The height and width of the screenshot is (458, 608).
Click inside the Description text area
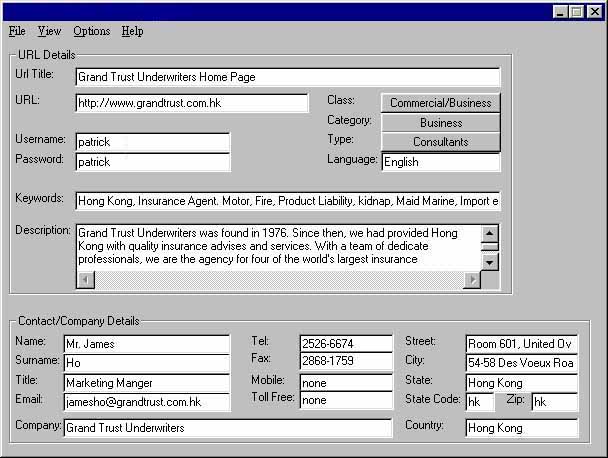[278, 246]
